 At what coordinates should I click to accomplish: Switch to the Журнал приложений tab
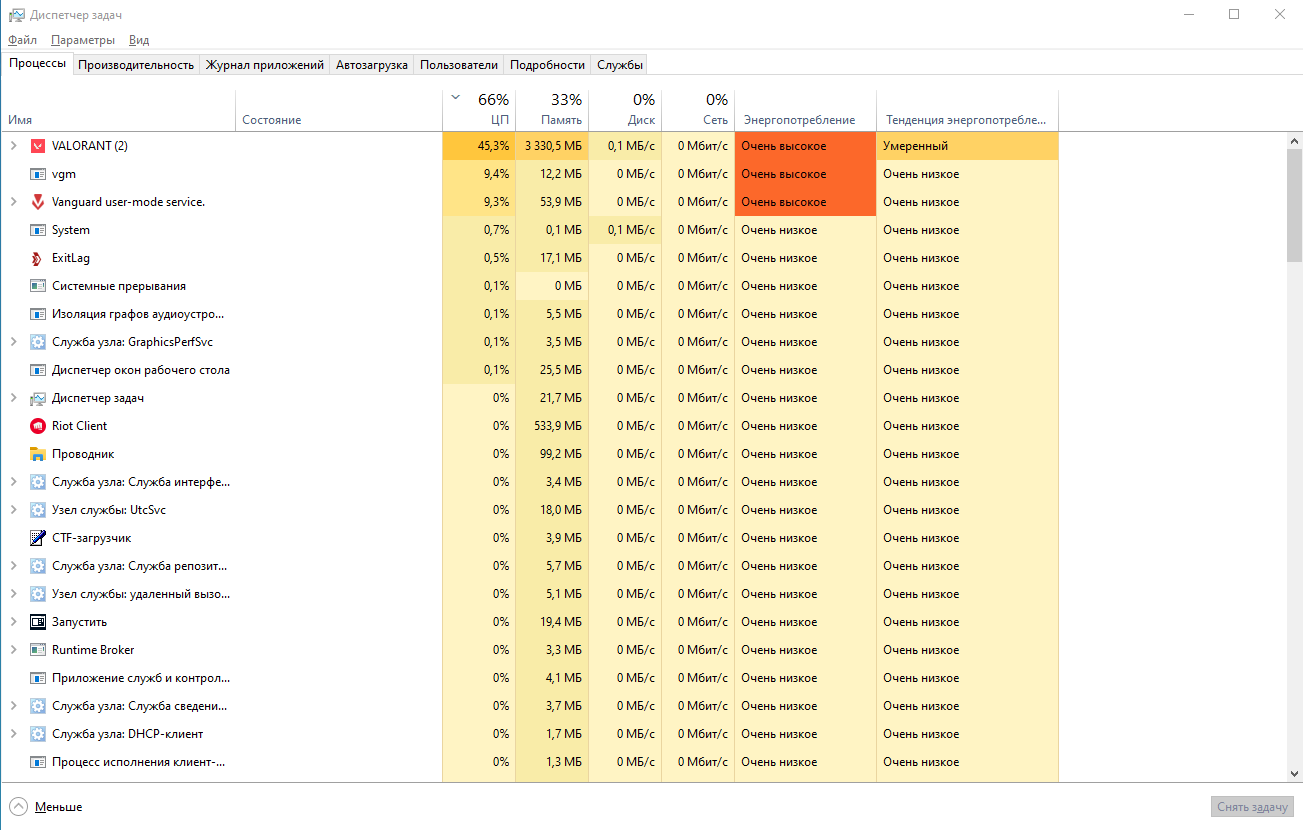coord(265,65)
